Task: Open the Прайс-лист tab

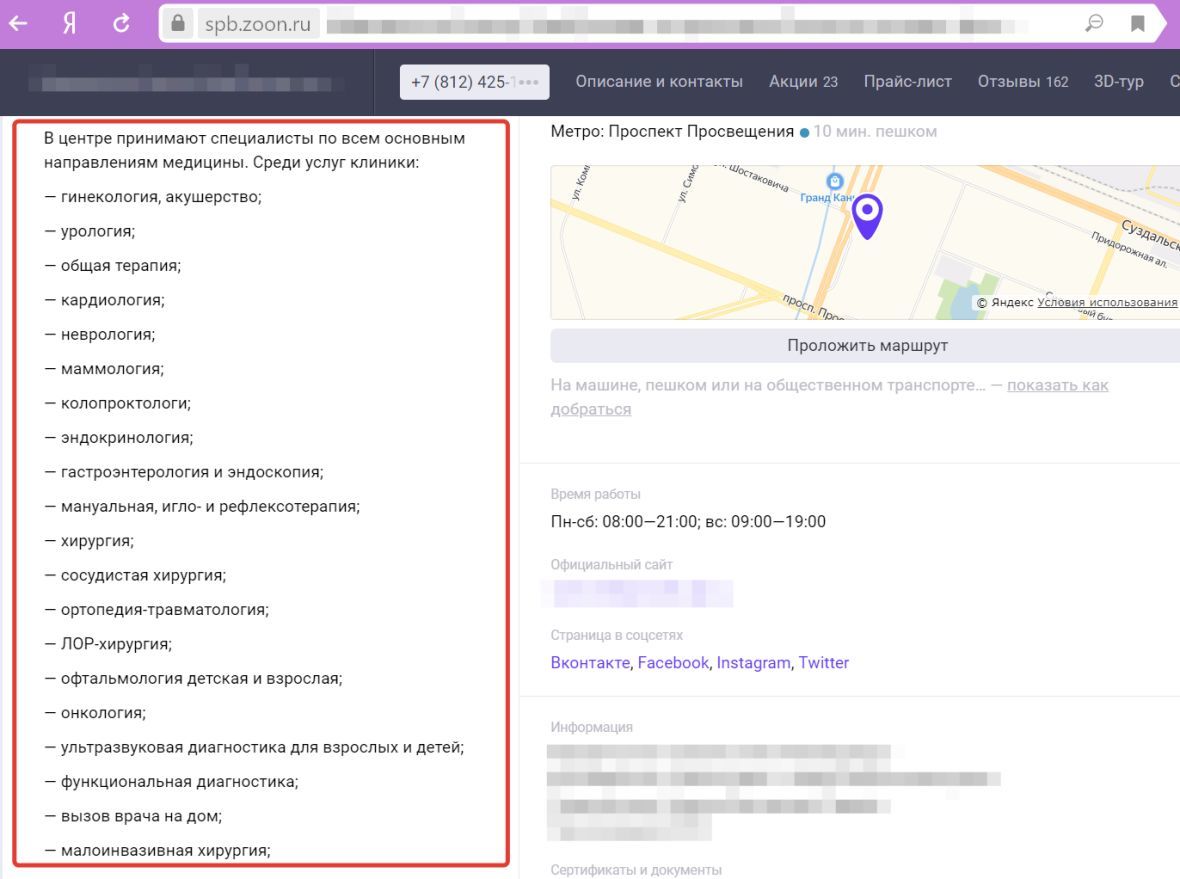Action: click(907, 82)
